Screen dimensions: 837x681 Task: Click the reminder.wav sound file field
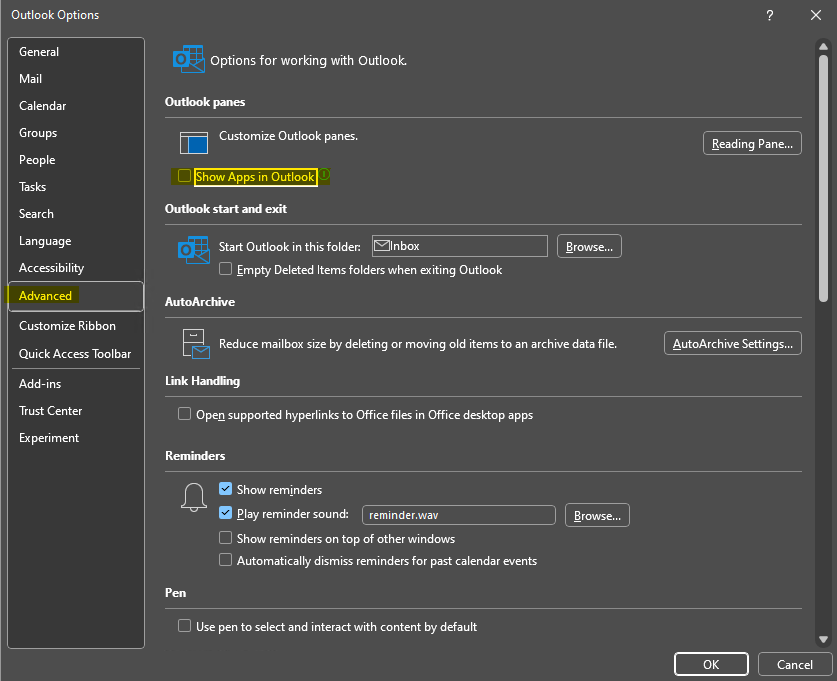click(459, 515)
